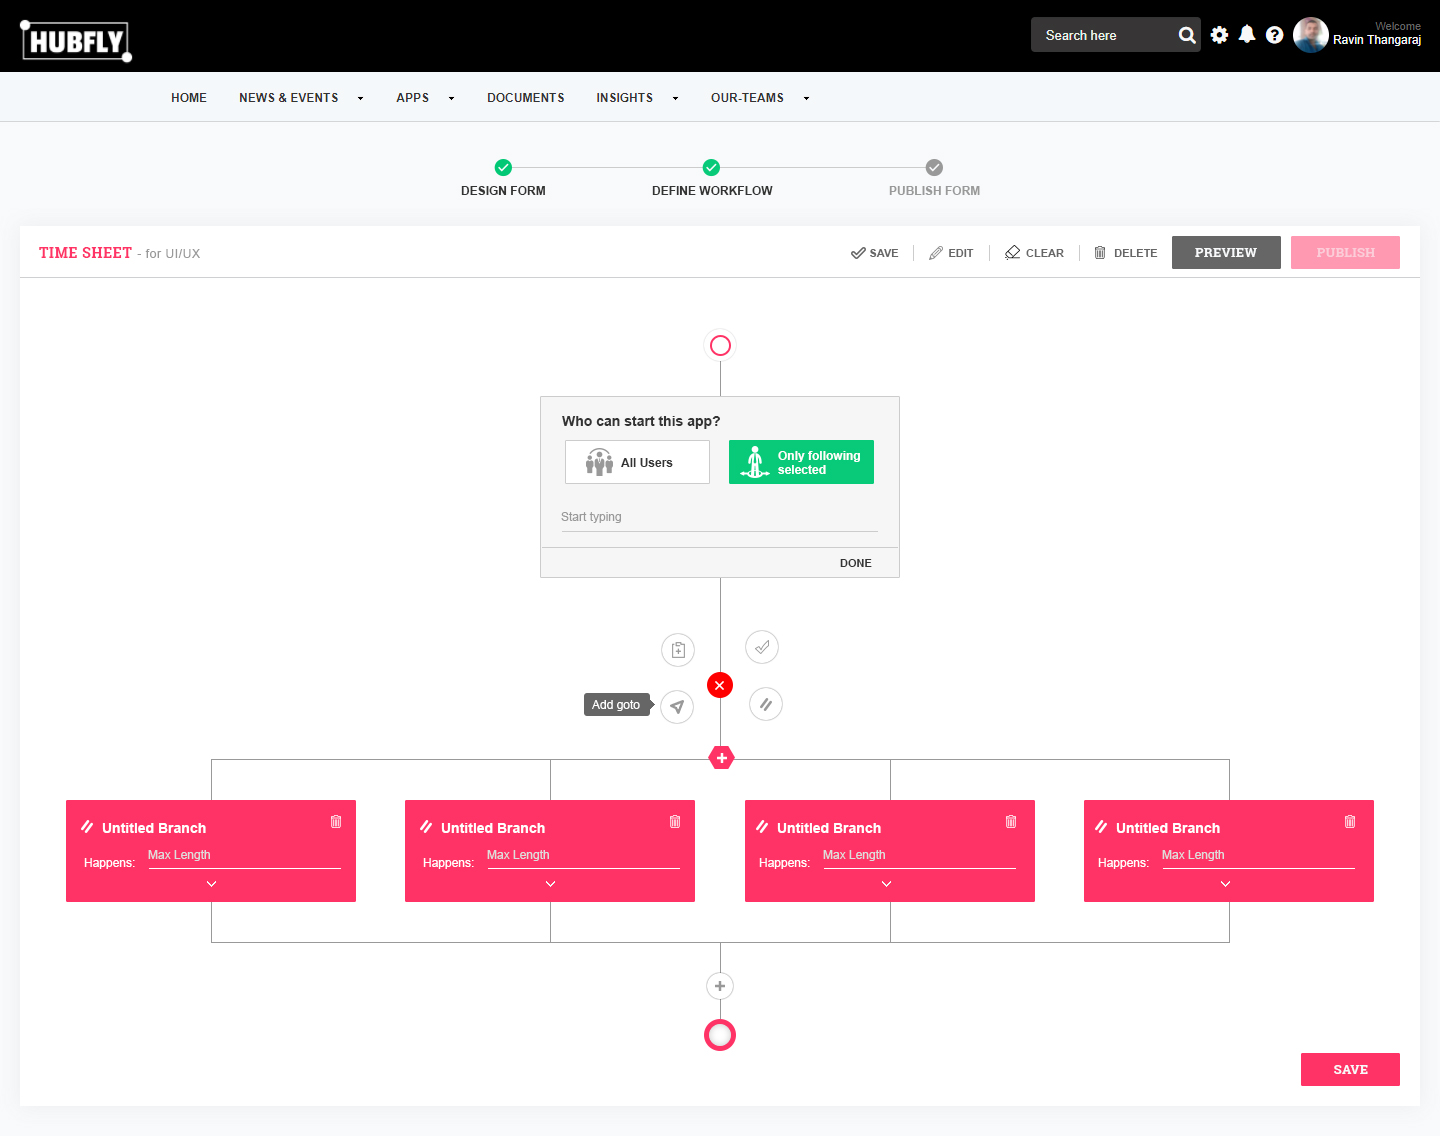
Task: Delete the second Untitled Branch
Action: point(675,822)
